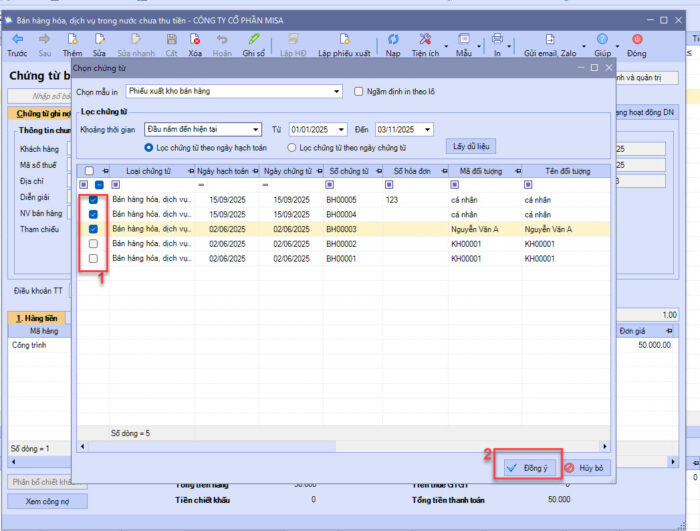Click the In printer icon
Viewport: 700px width, 531px height.
pyautogui.click(x=497, y=38)
